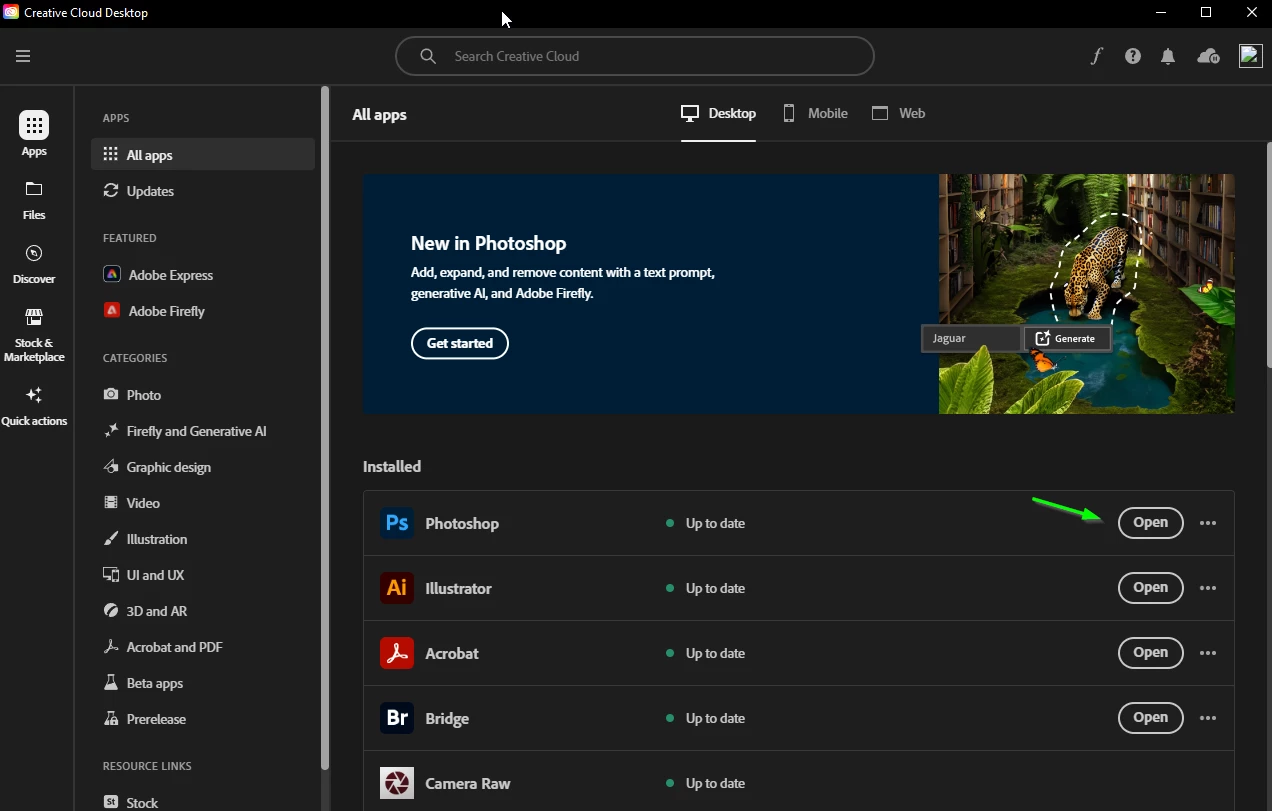Screen dimensions: 1272x811
Task: Open more options for Bridge
Action: tap(1208, 718)
